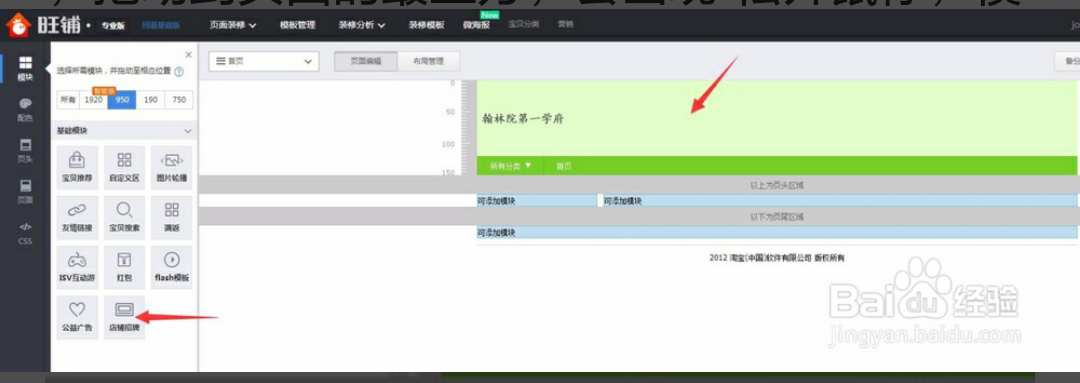Click the footer area 可添加模块 slot

[777, 232]
